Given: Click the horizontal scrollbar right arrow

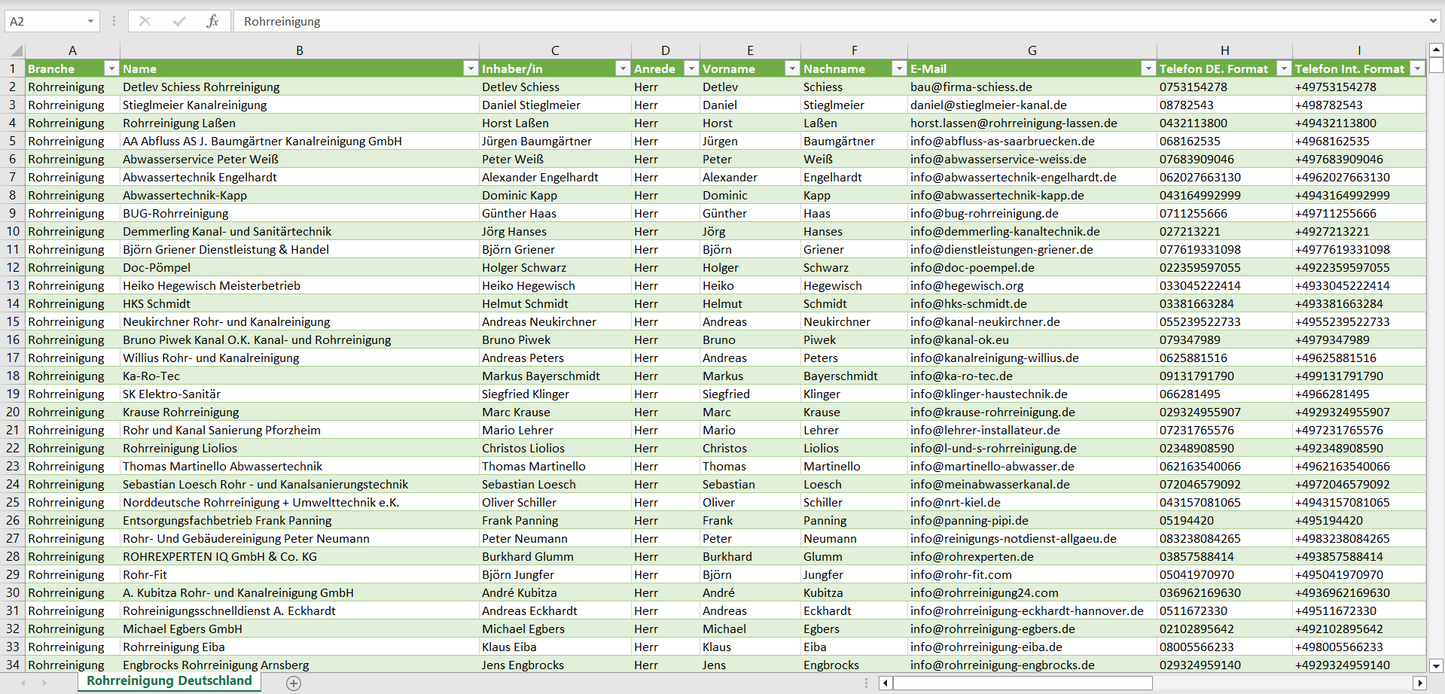Looking at the screenshot, I should pos(1419,683).
